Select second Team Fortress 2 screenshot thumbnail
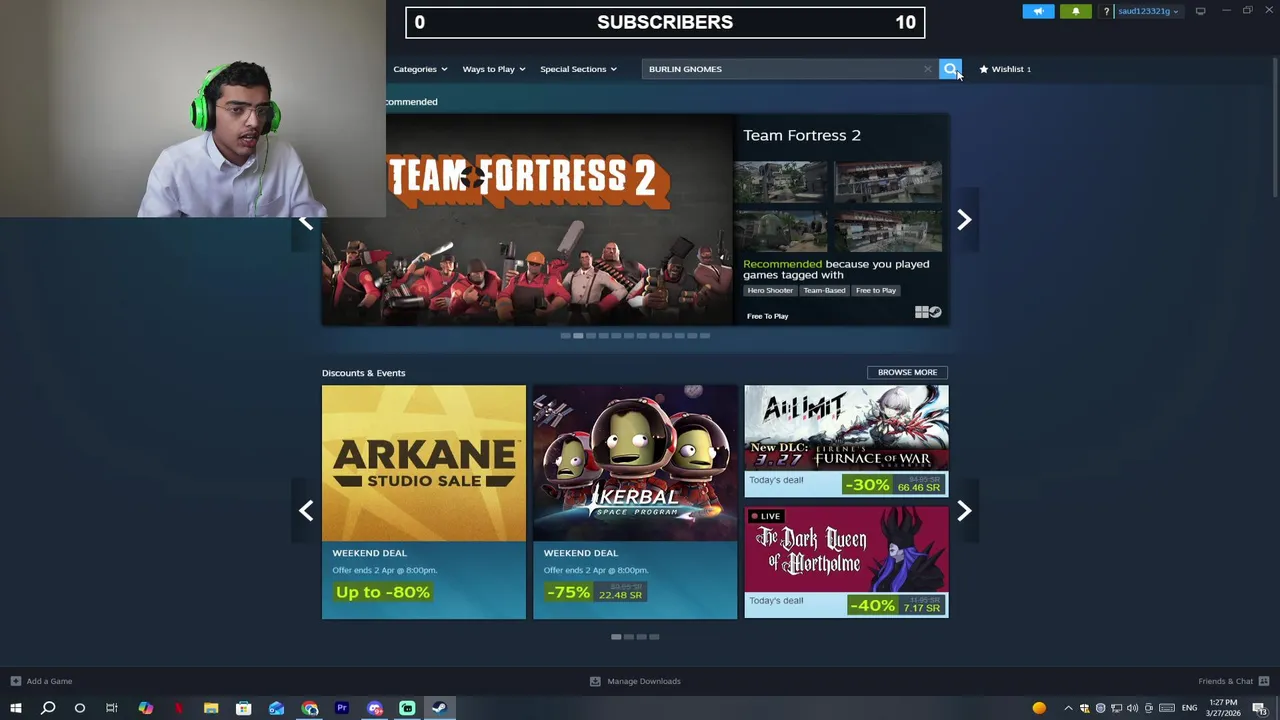The height and width of the screenshot is (720, 1280). 888,181
